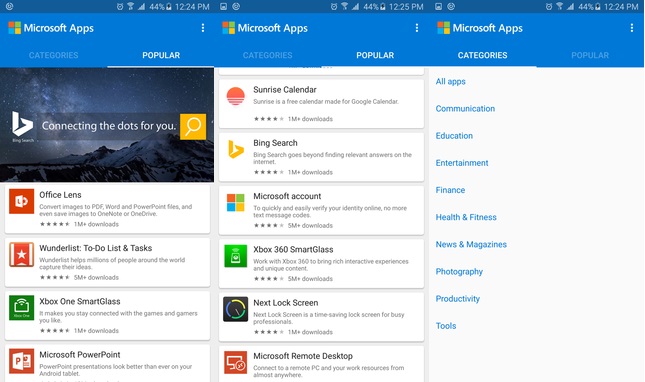The width and height of the screenshot is (645, 382).
Task: Select the 'Office Lens' title
Action: tap(60, 195)
